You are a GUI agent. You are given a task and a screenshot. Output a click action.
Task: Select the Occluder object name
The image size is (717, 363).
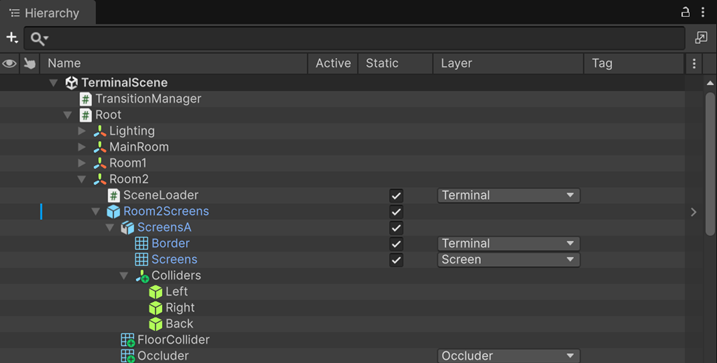[163, 356]
